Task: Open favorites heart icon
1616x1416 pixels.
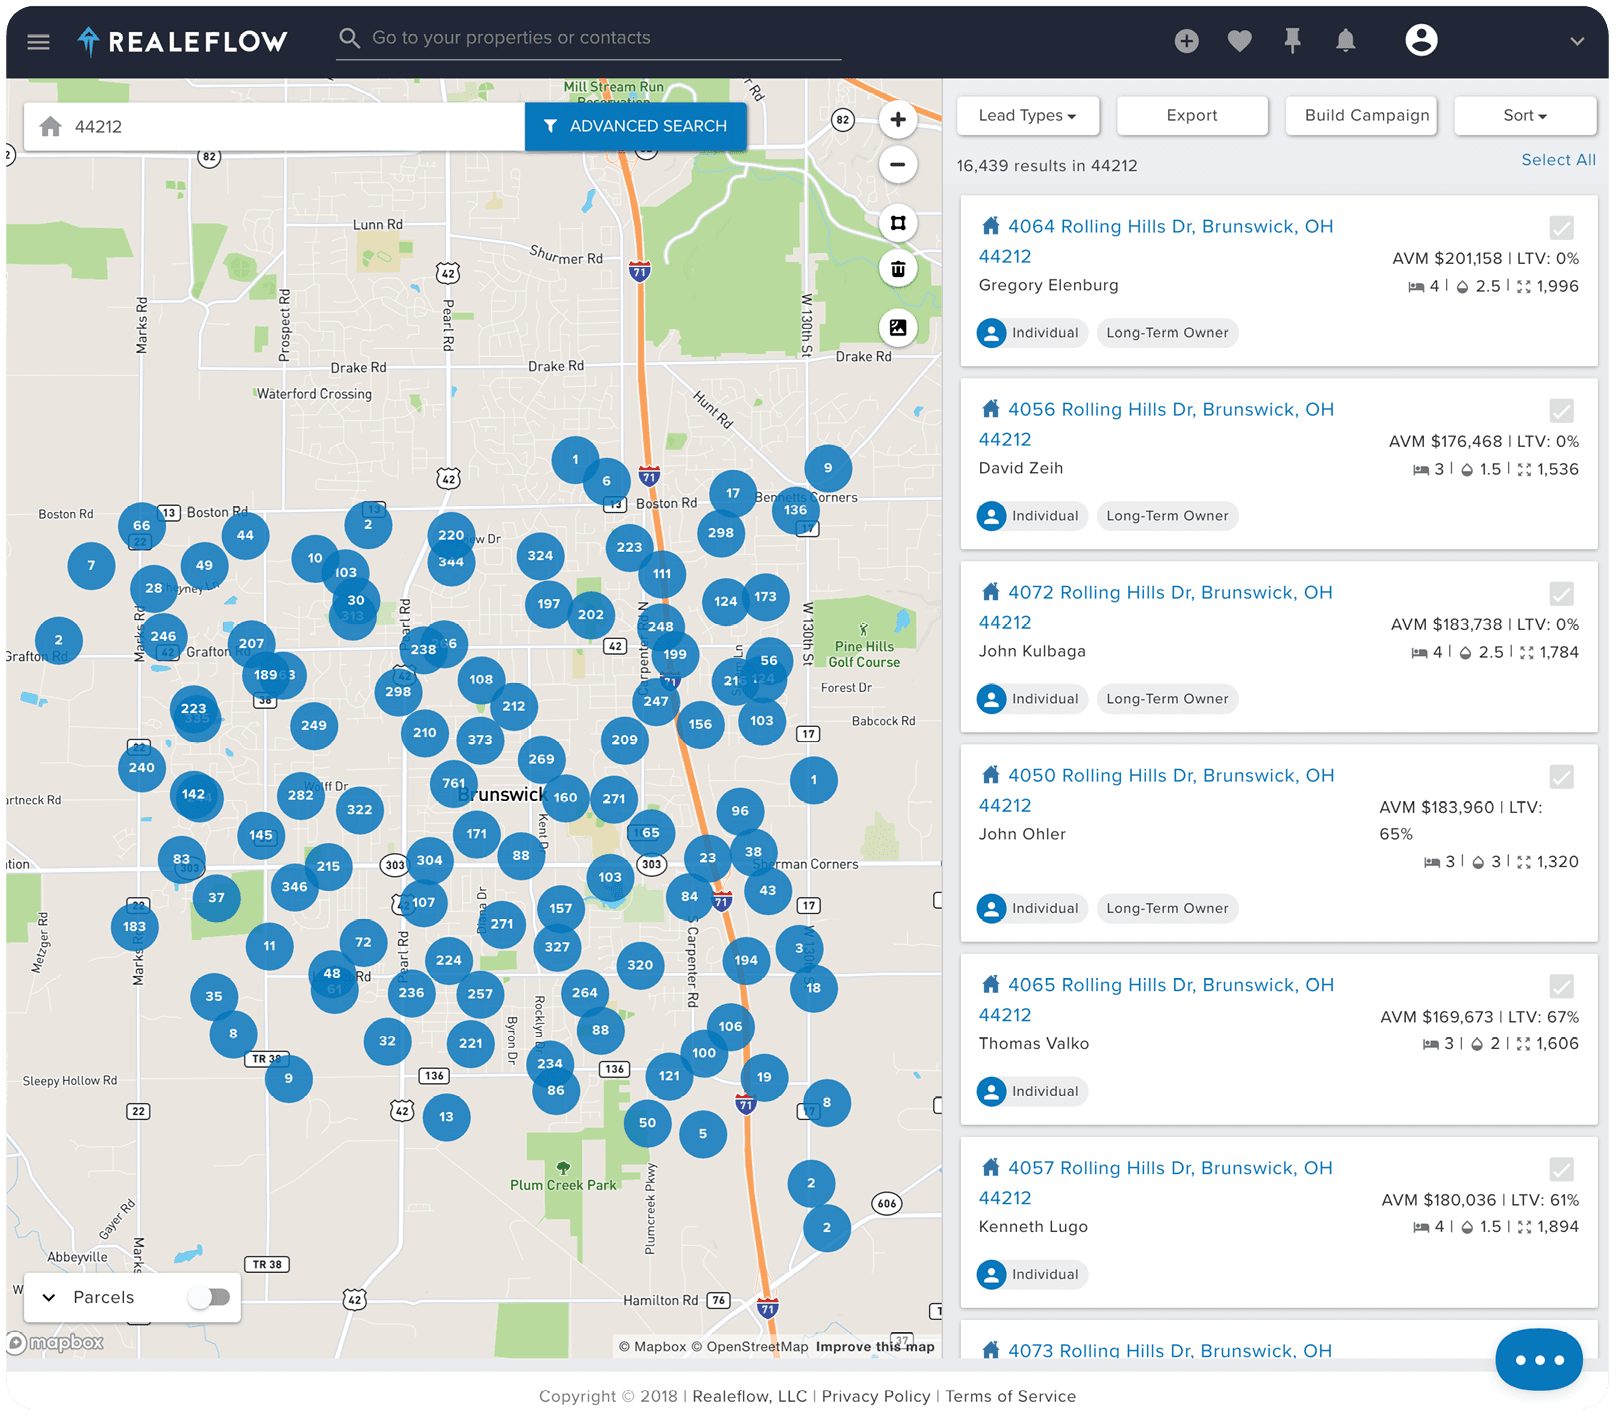Action: 1240,41
